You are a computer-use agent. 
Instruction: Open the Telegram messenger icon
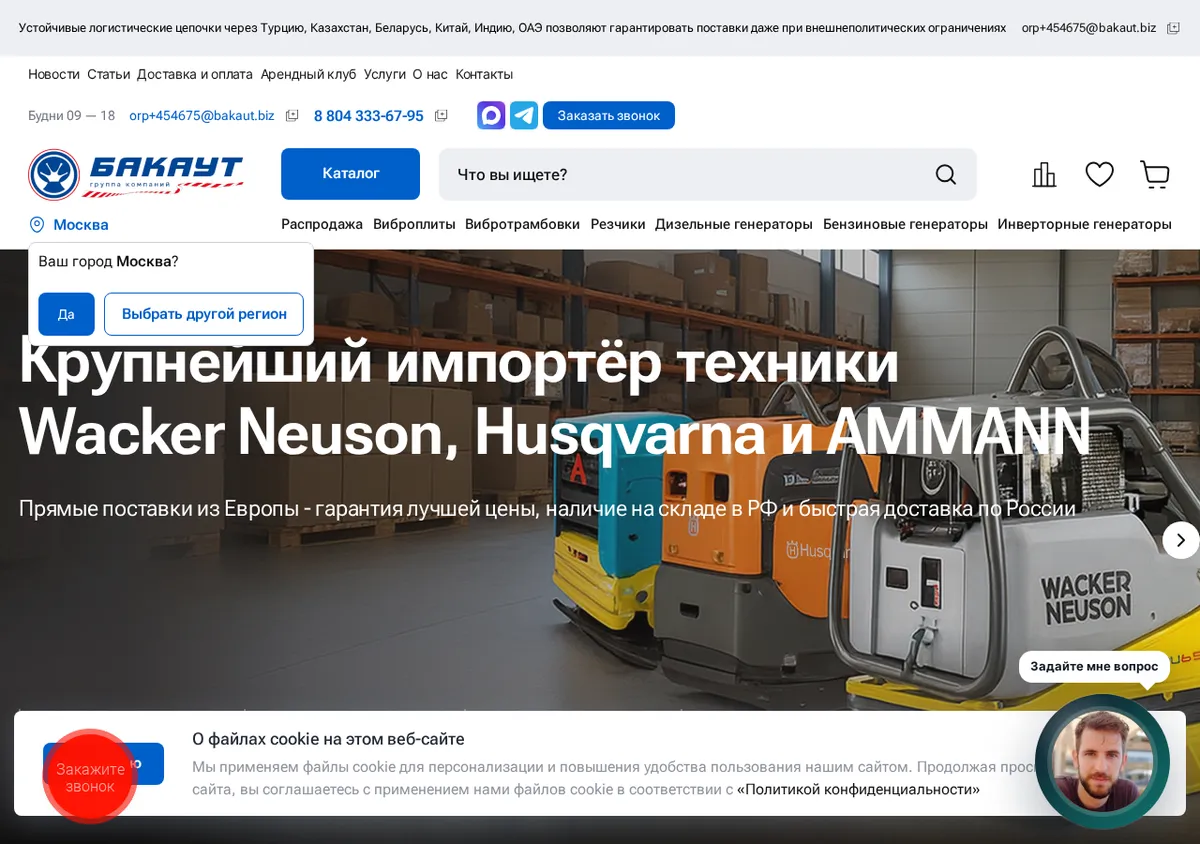point(524,115)
